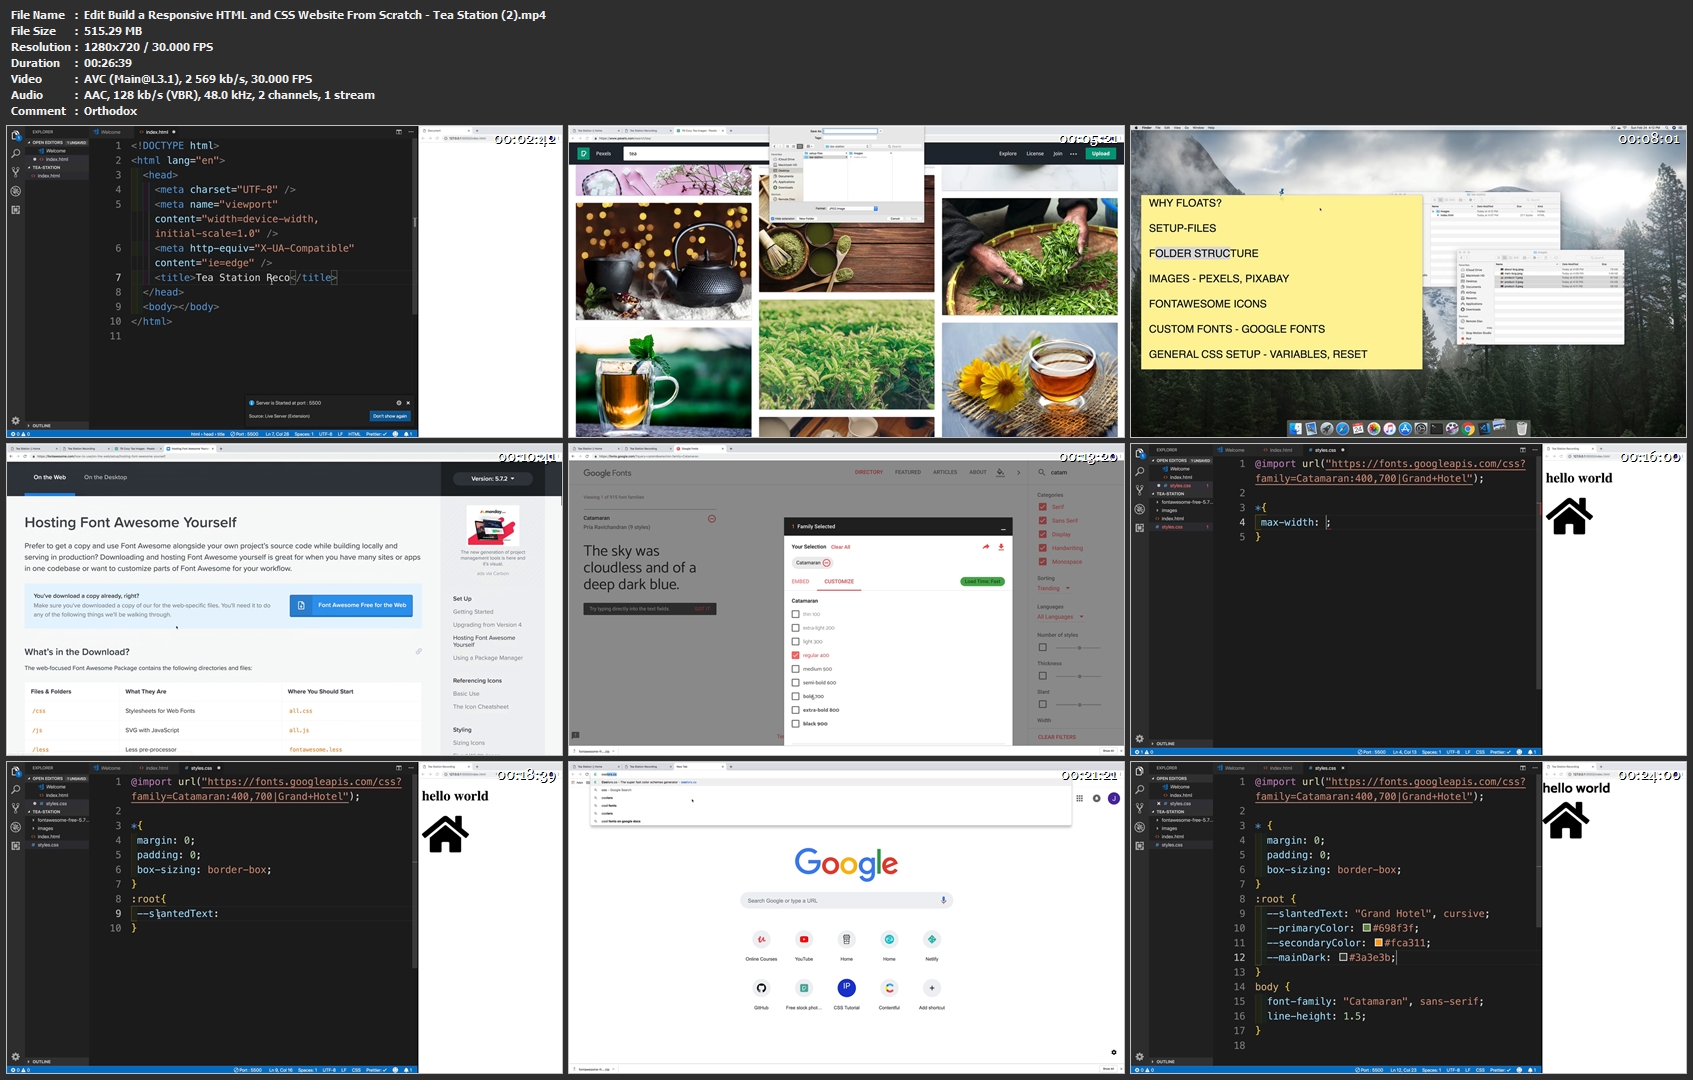The image size is (1693, 1080).
Task: Switch to the On the Desktop tab
Action: click(105, 477)
